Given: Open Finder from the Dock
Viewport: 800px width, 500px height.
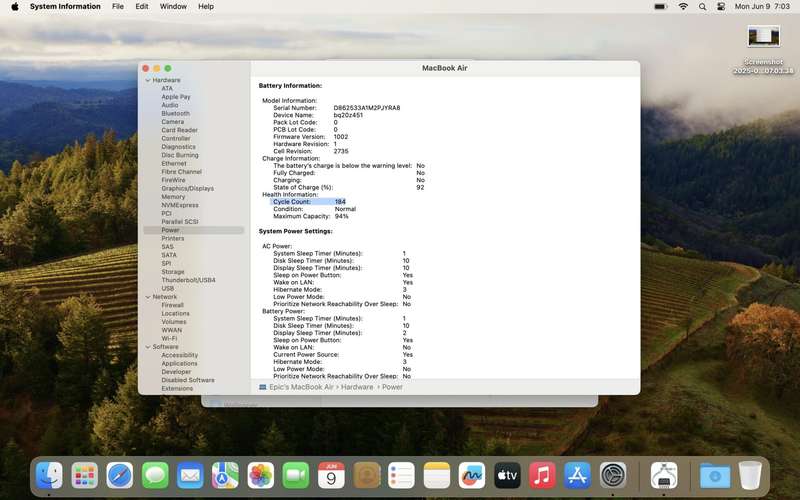Looking at the screenshot, I should (x=49, y=475).
